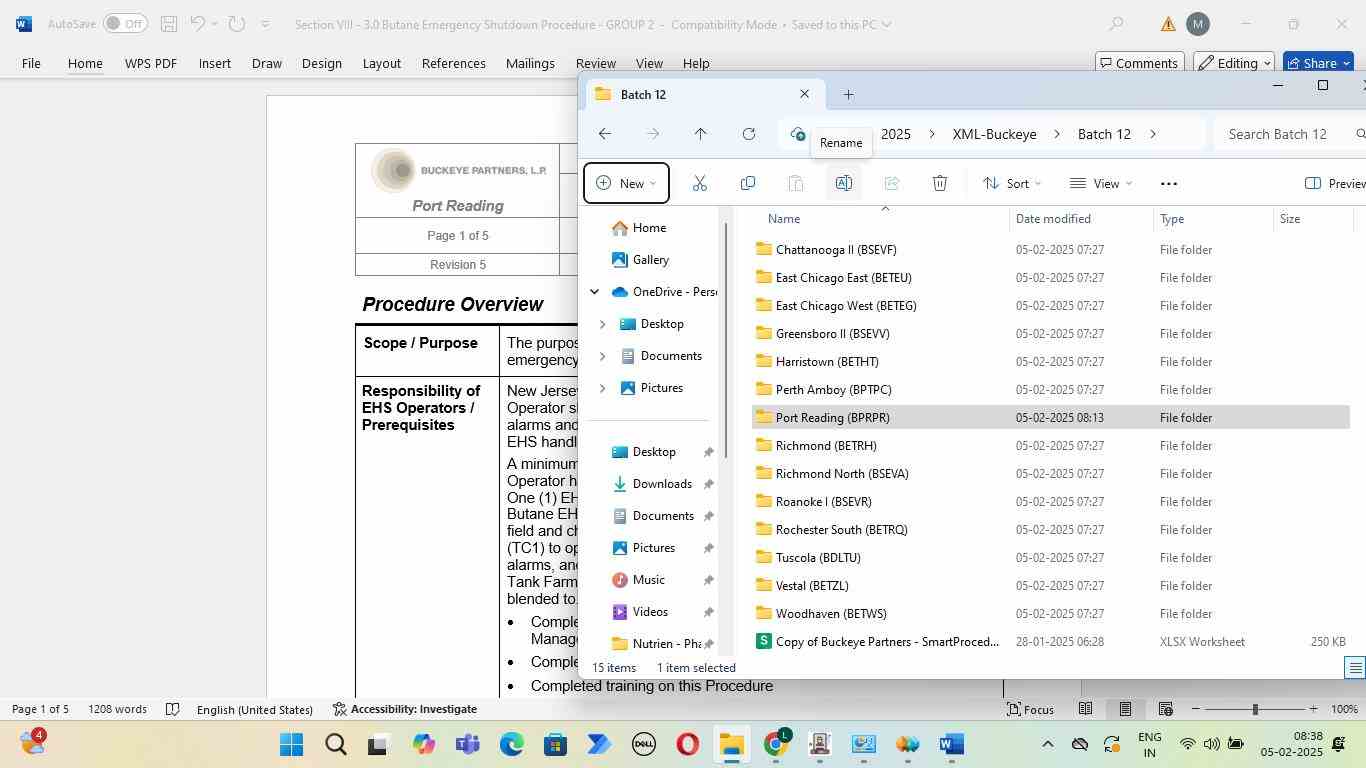
Task: Open a new Explorer tab with plus
Action: [848, 95]
